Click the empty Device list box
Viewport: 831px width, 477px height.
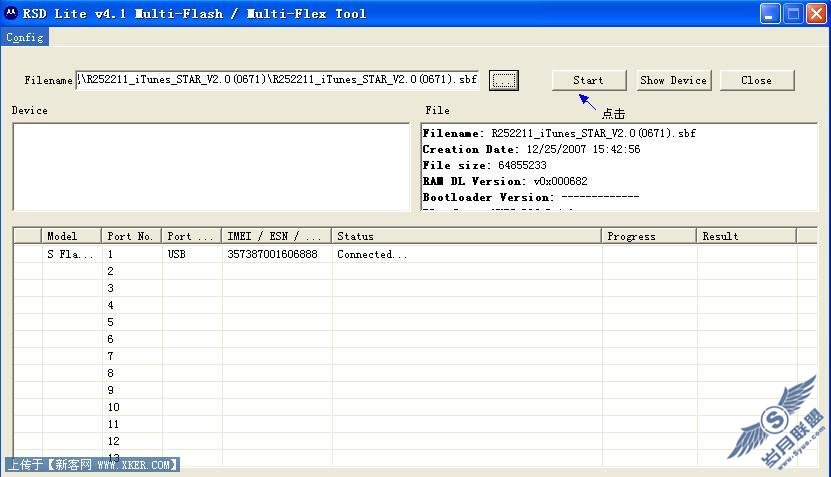tap(211, 167)
